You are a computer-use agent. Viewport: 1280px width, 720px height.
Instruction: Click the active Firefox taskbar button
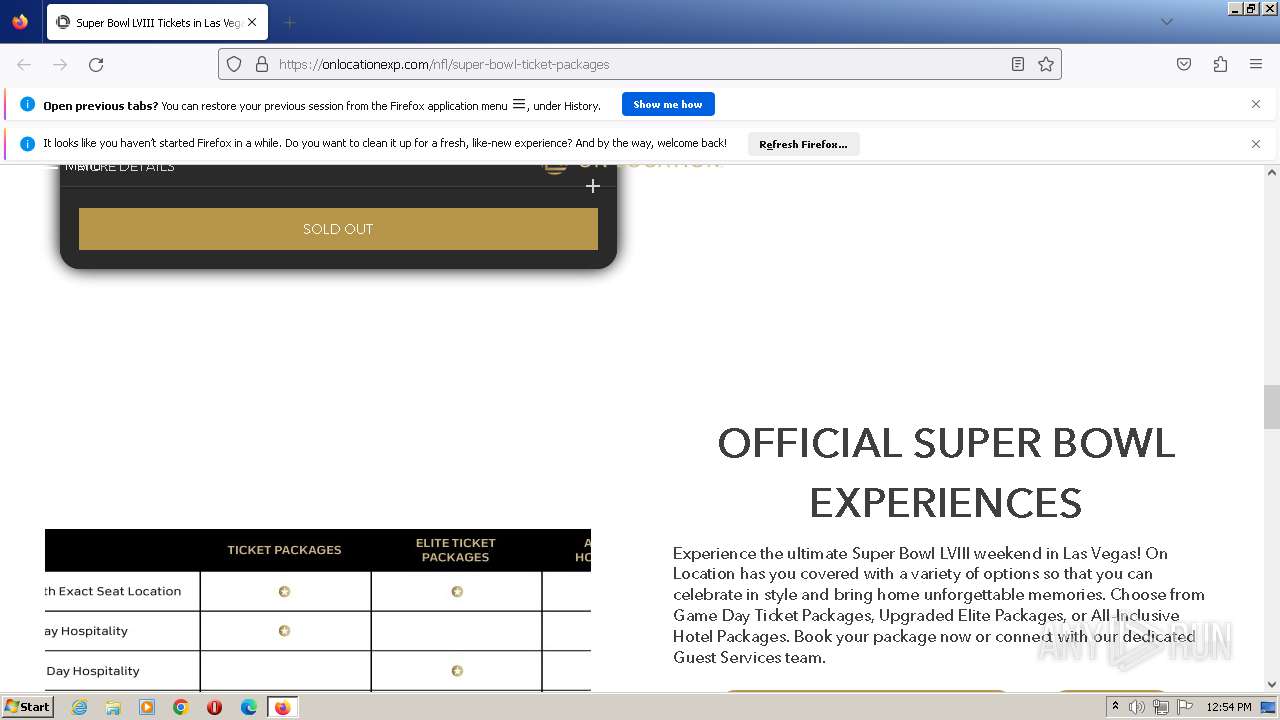(282, 707)
